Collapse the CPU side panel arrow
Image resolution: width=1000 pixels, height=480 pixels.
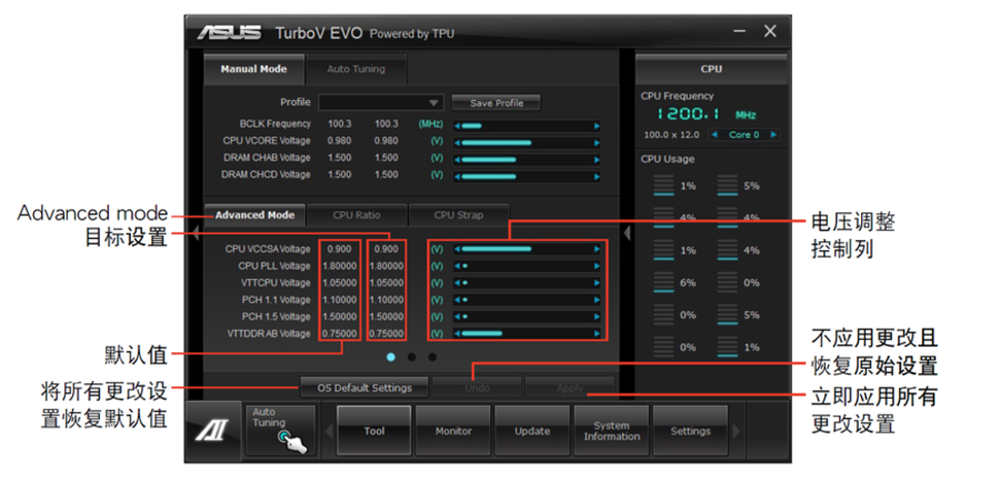click(627, 233)
